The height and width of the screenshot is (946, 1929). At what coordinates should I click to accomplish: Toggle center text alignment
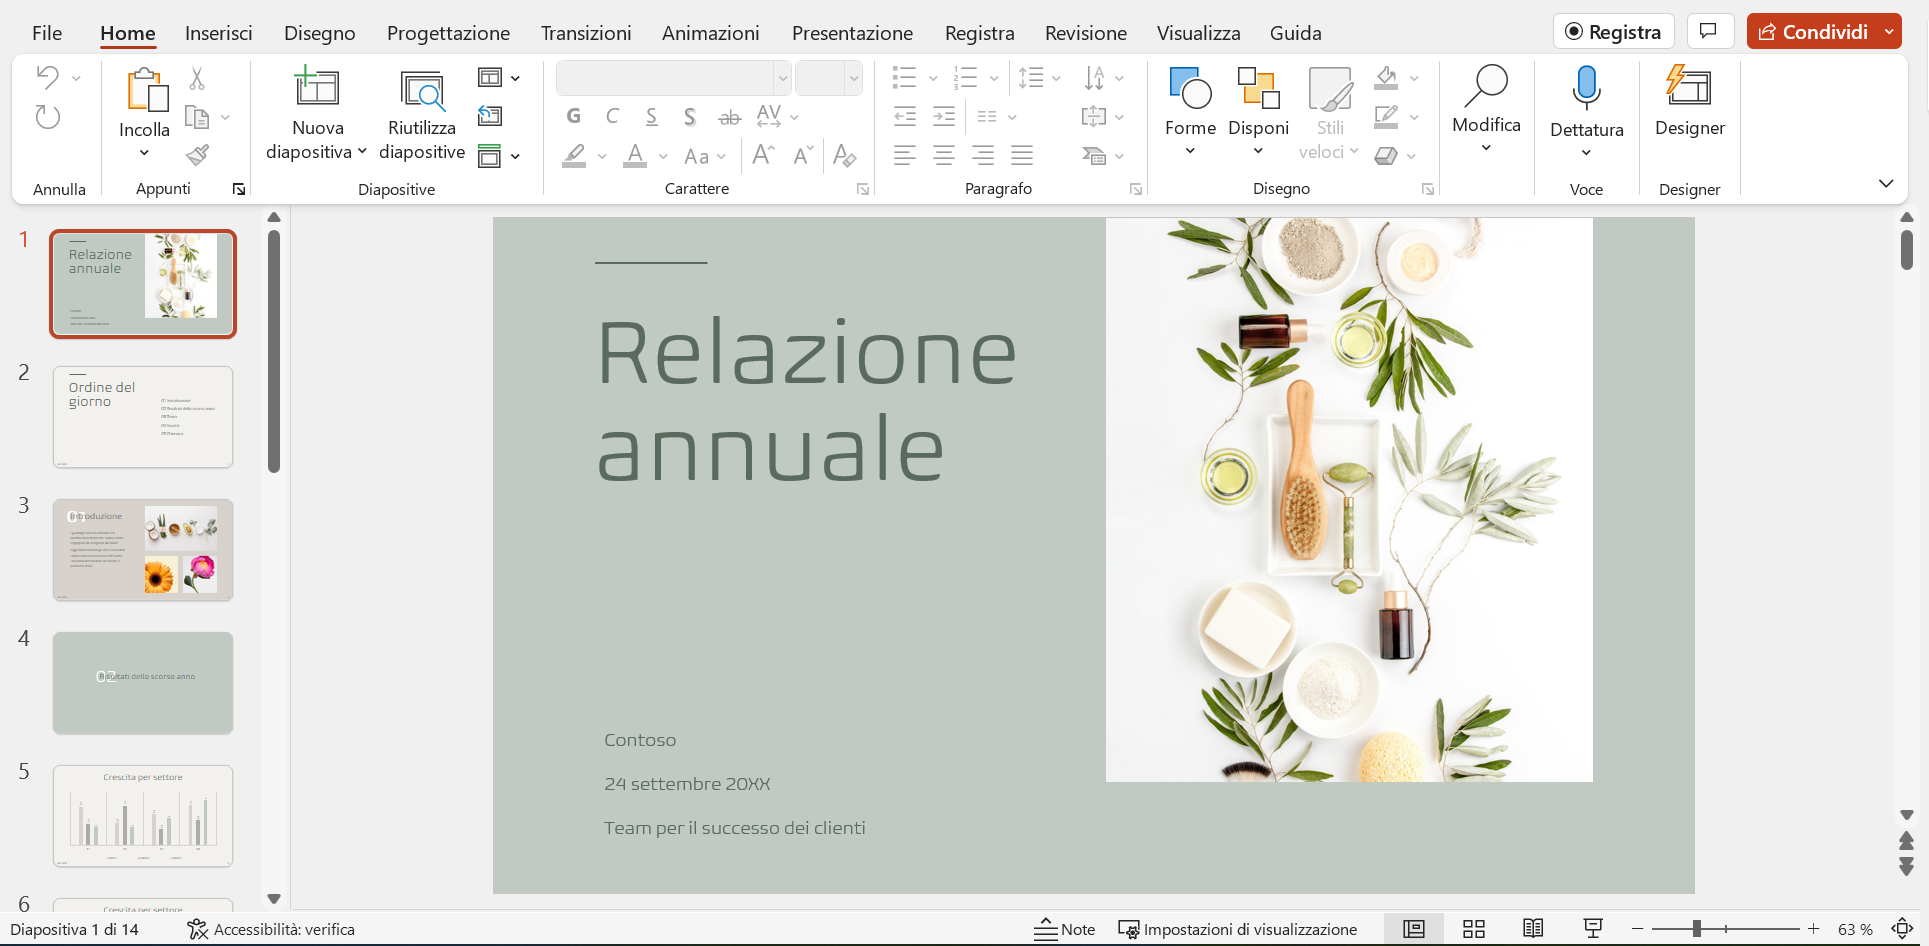(944, 155)
